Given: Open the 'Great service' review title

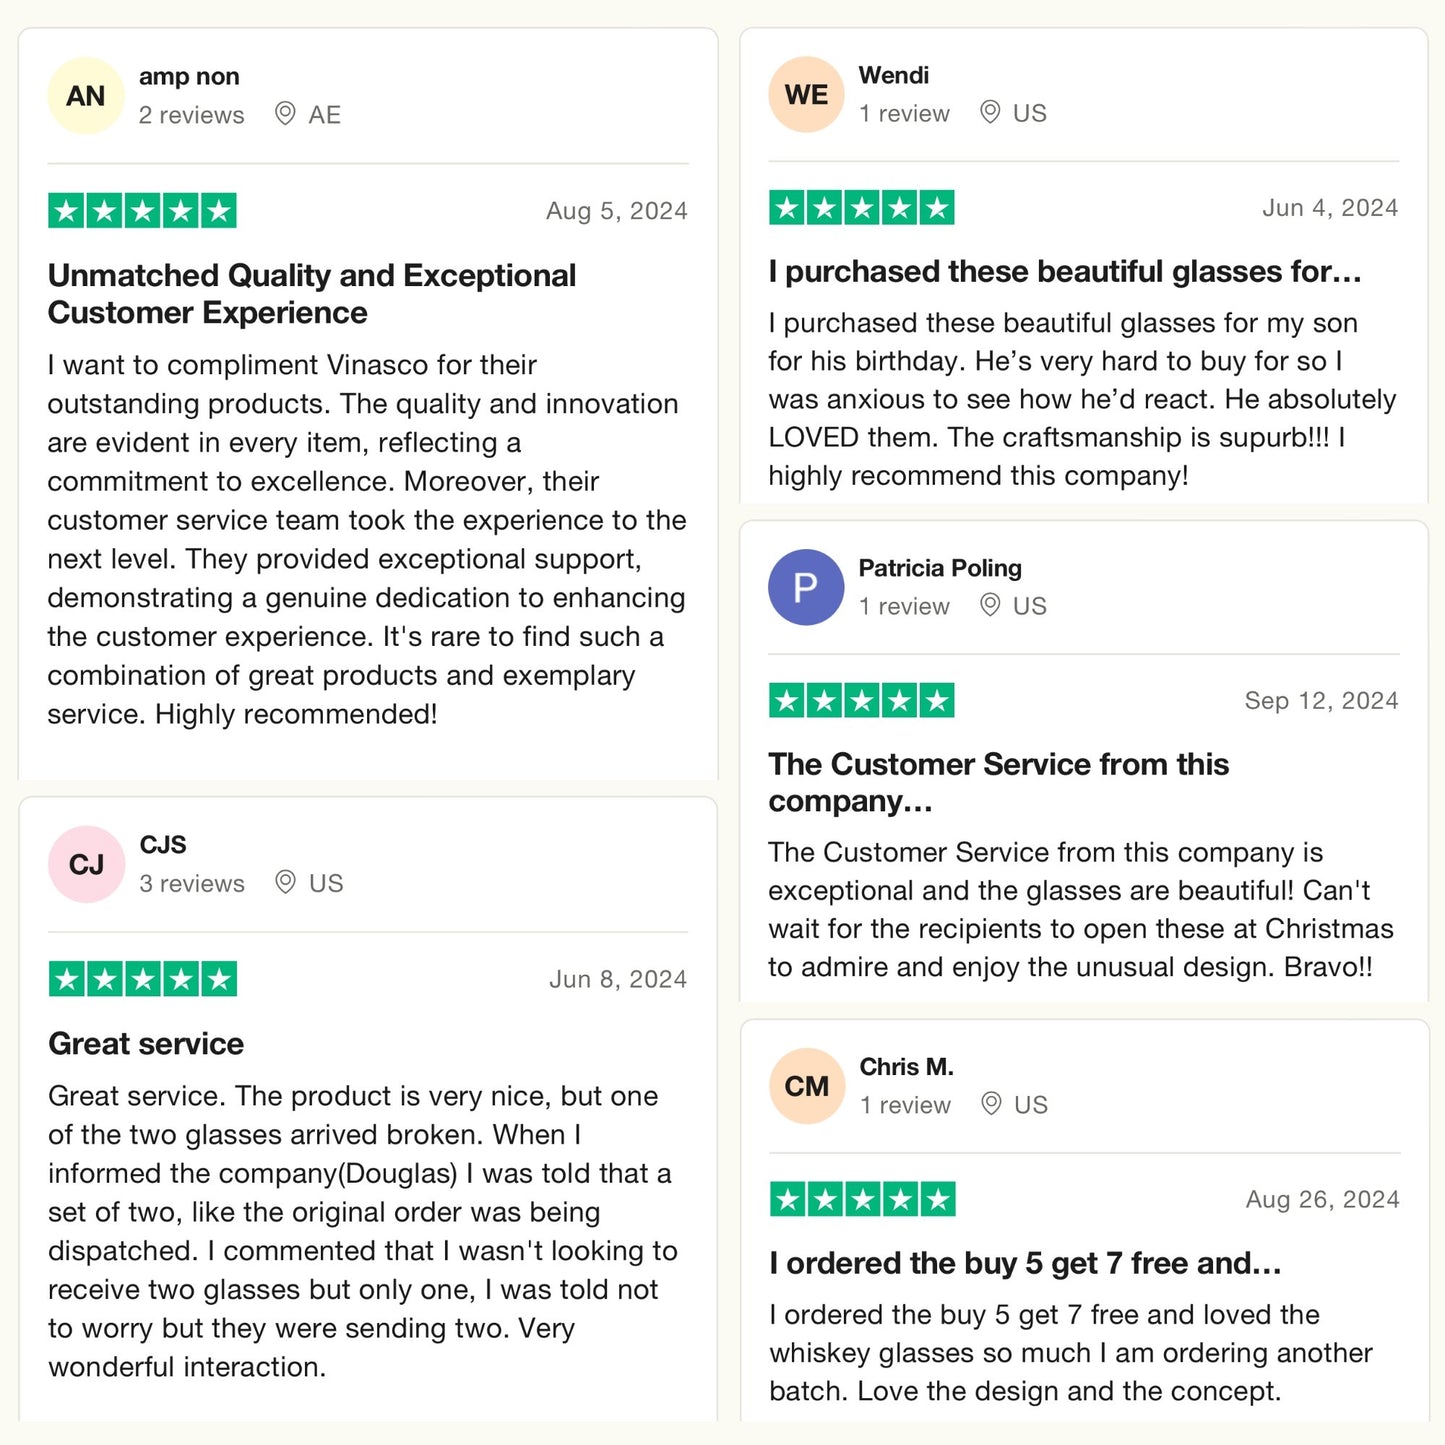Looking at the screenshot, I should pos(146,1044).
